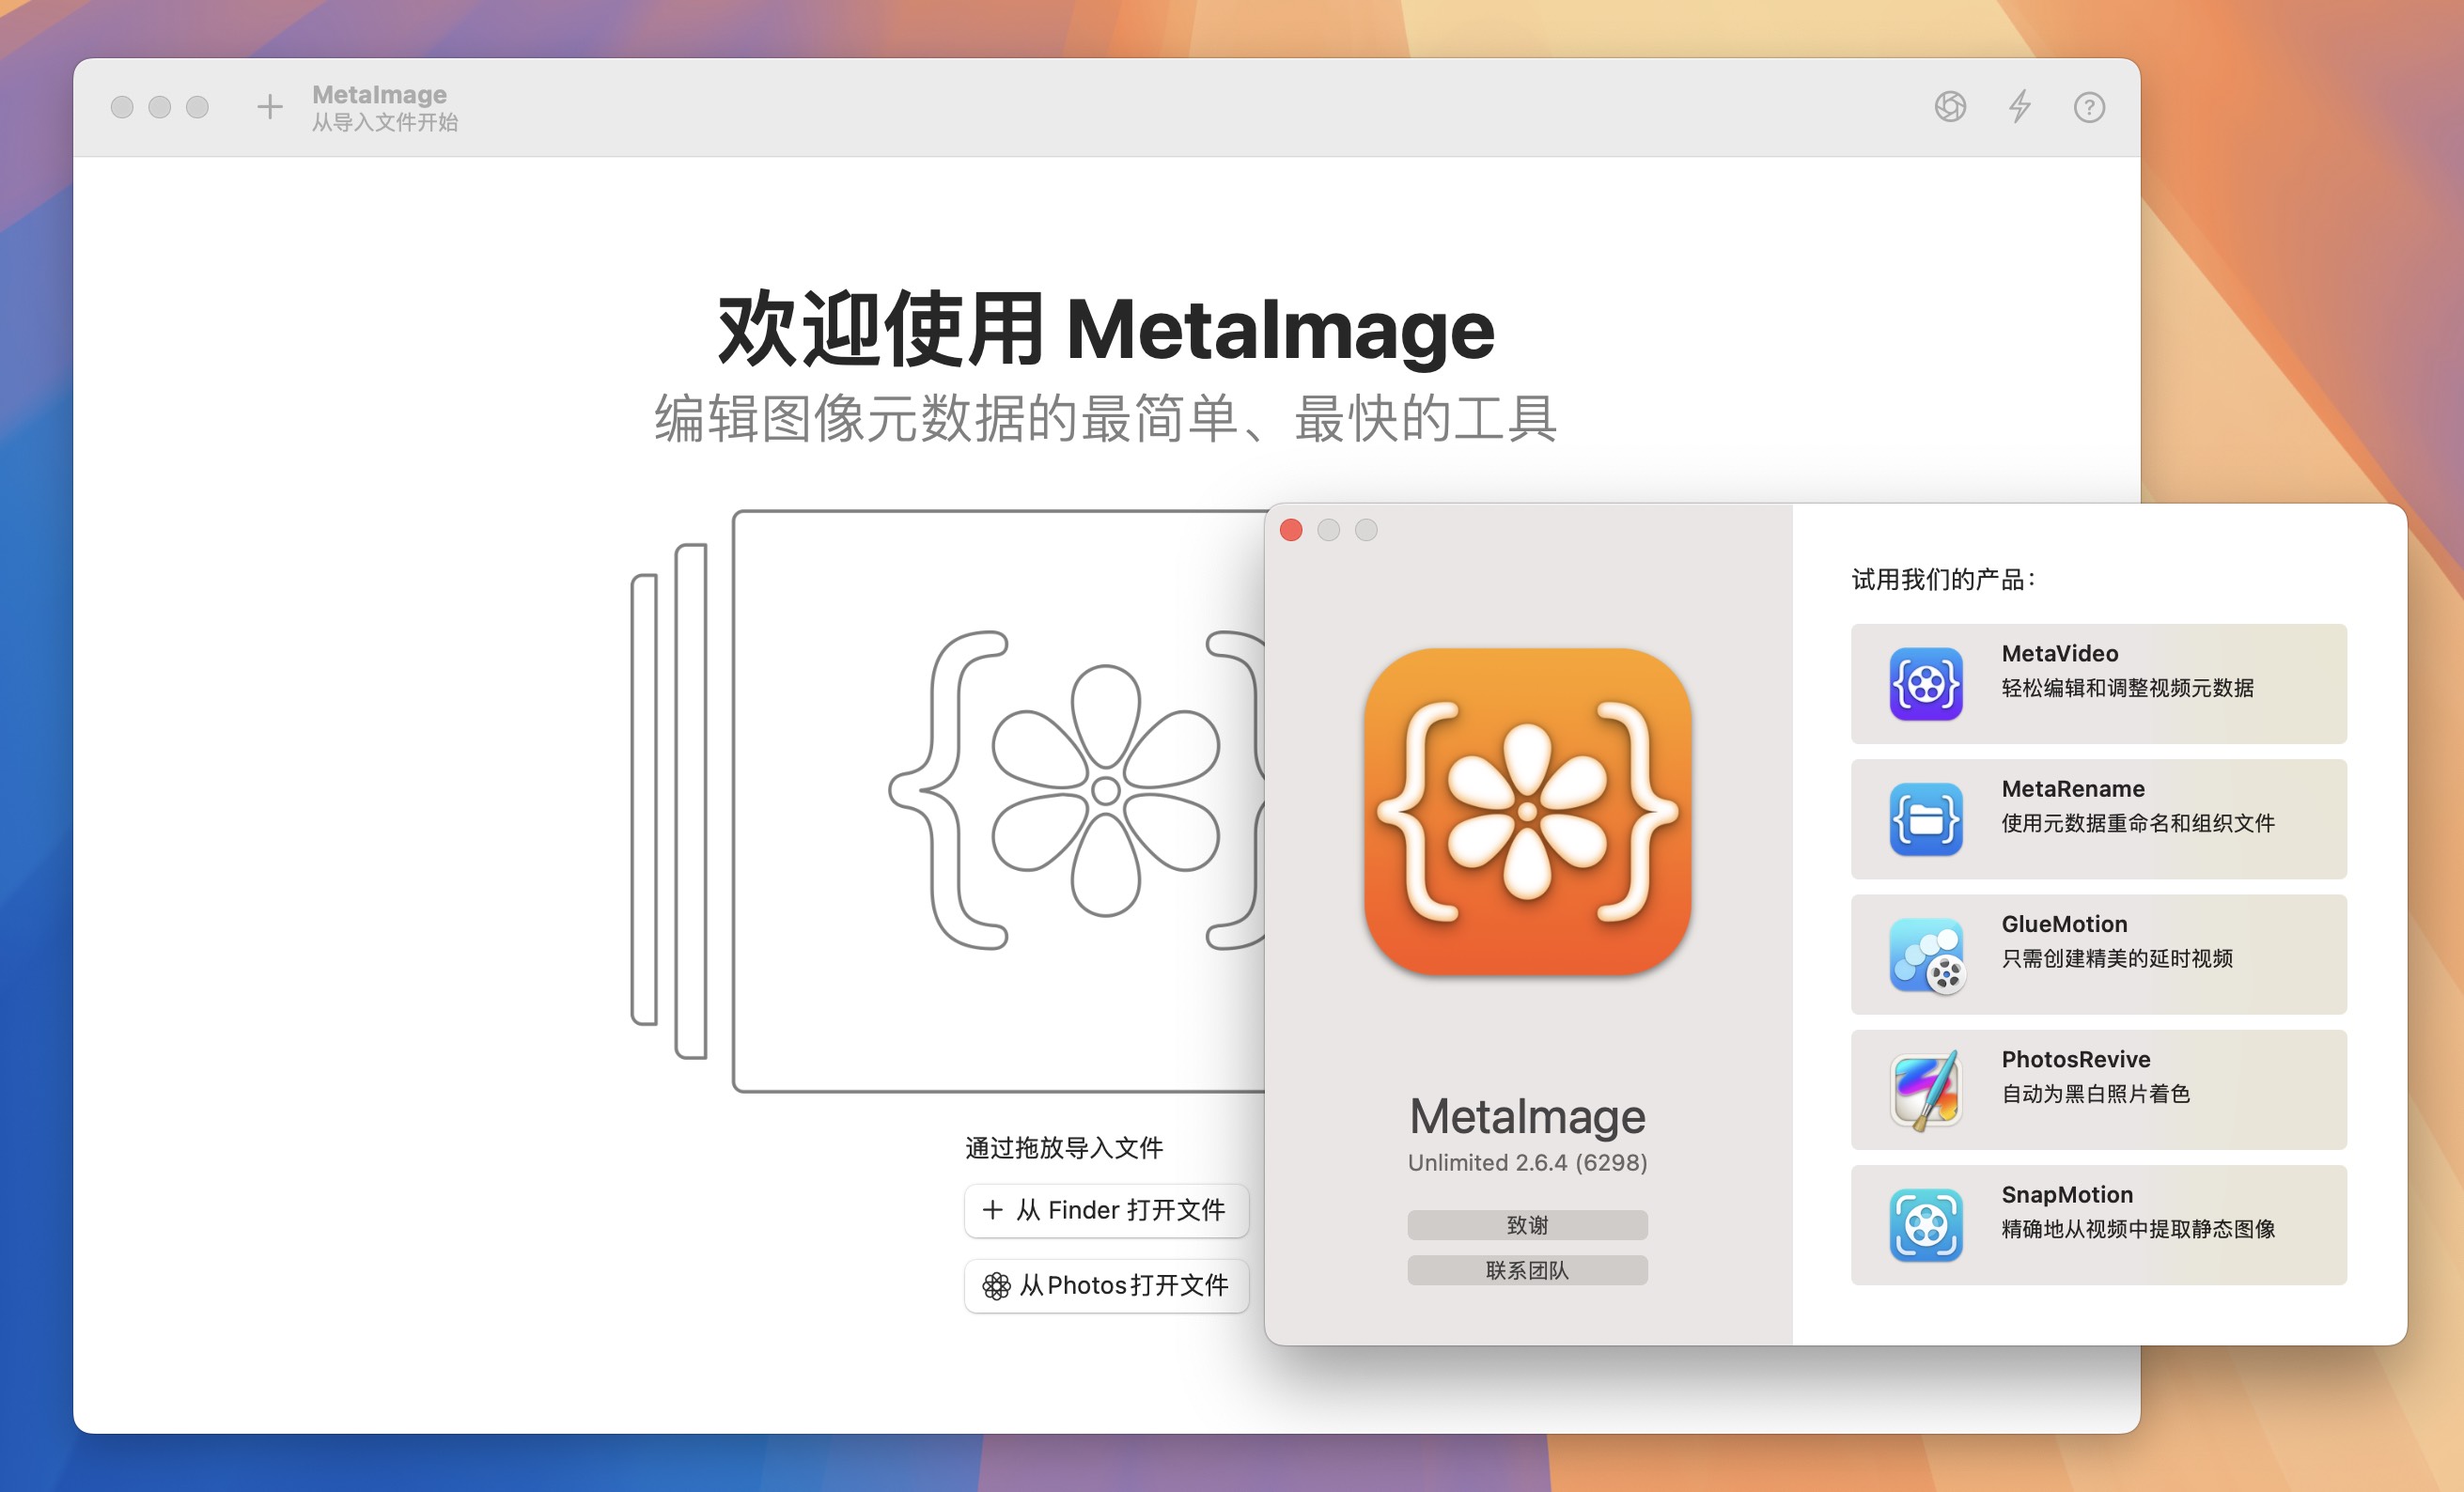
Task: Click the PhotosRevive paintbrush icon
Action: tap(1925, 1090)
